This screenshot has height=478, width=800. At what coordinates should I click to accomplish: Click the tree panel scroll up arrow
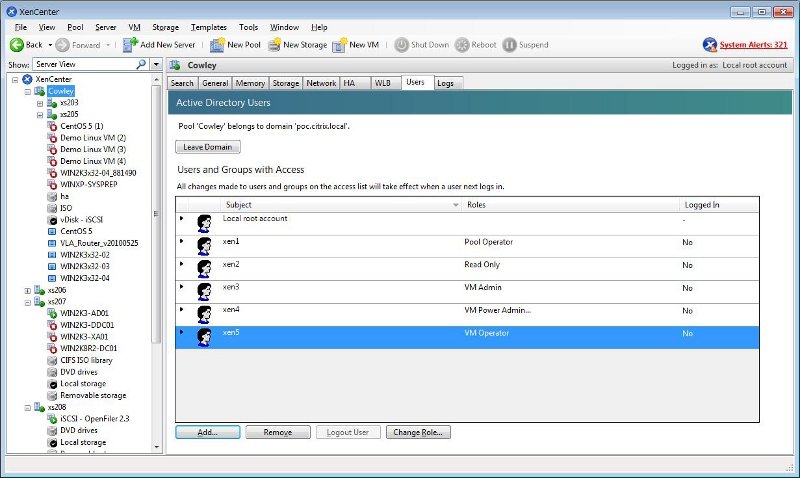coord(157,80)
